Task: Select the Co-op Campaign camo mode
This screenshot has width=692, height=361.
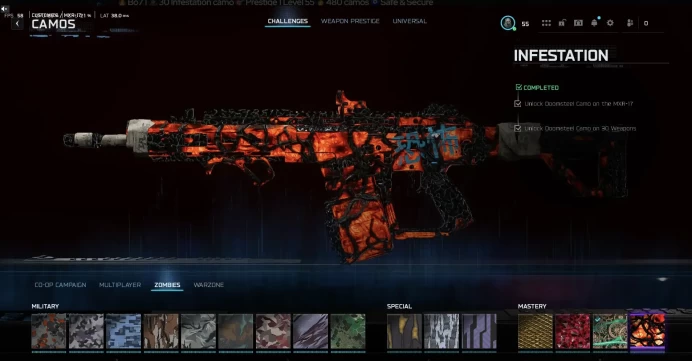Action: pos(60,285)
